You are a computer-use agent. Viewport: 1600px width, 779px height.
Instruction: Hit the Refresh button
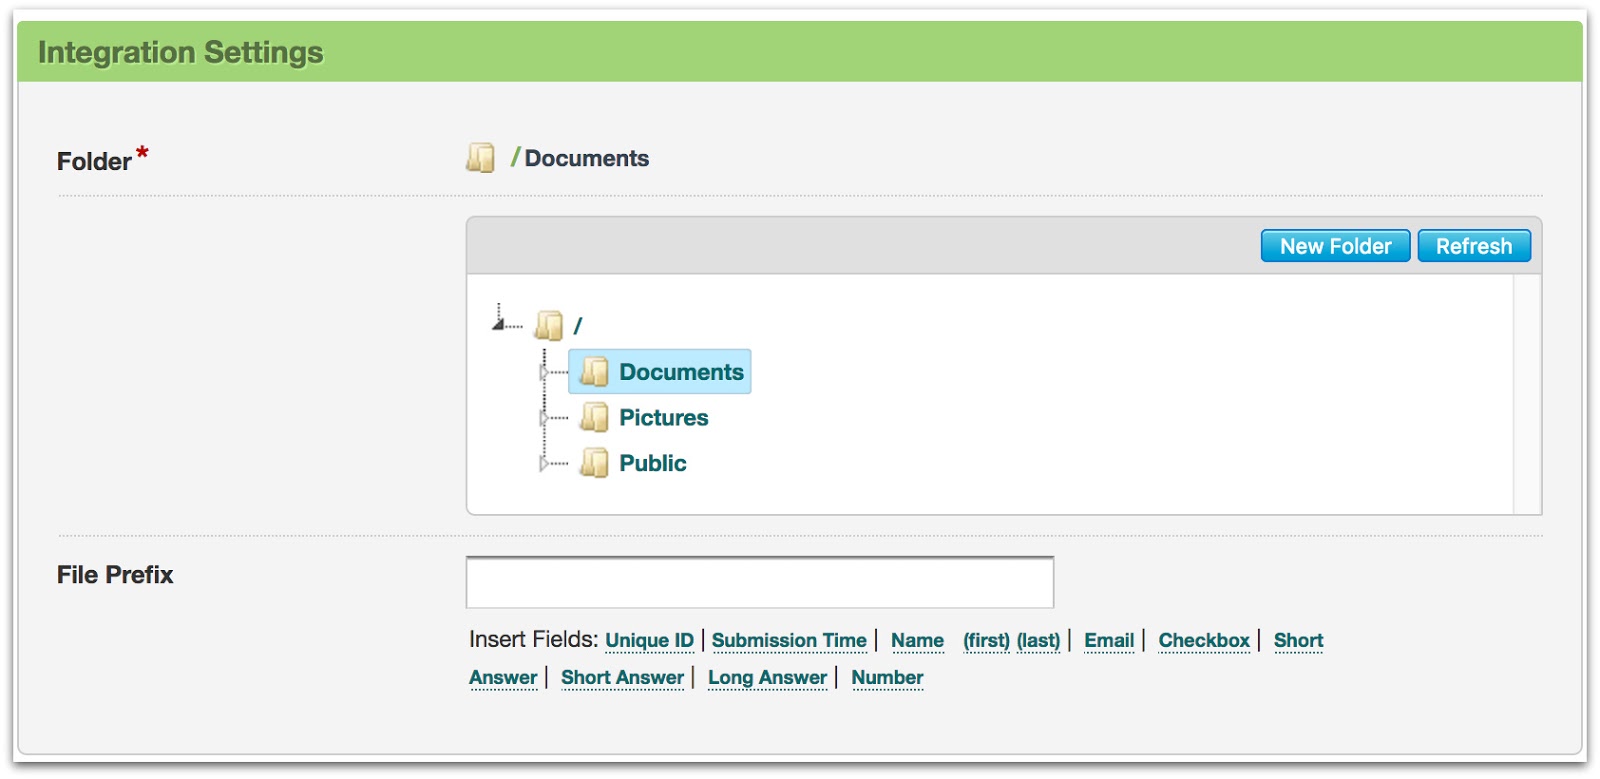tap(1473, 246)
